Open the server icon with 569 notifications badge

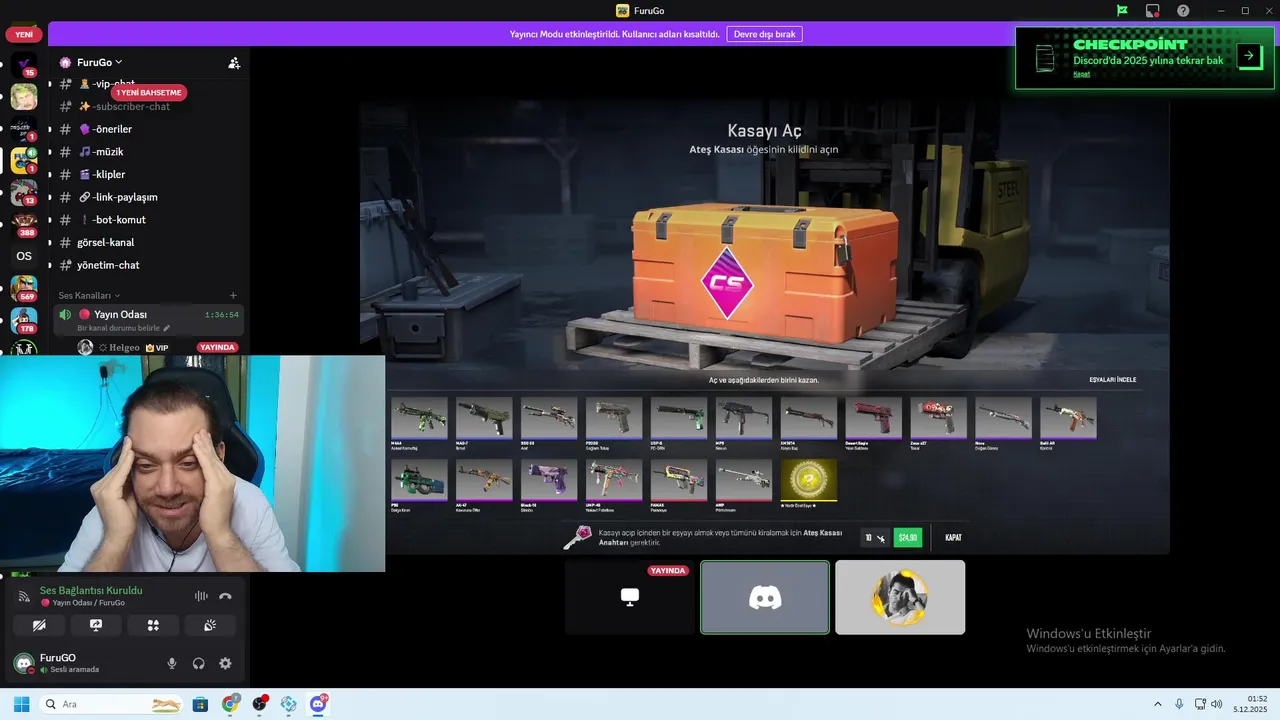click(24, 288)
